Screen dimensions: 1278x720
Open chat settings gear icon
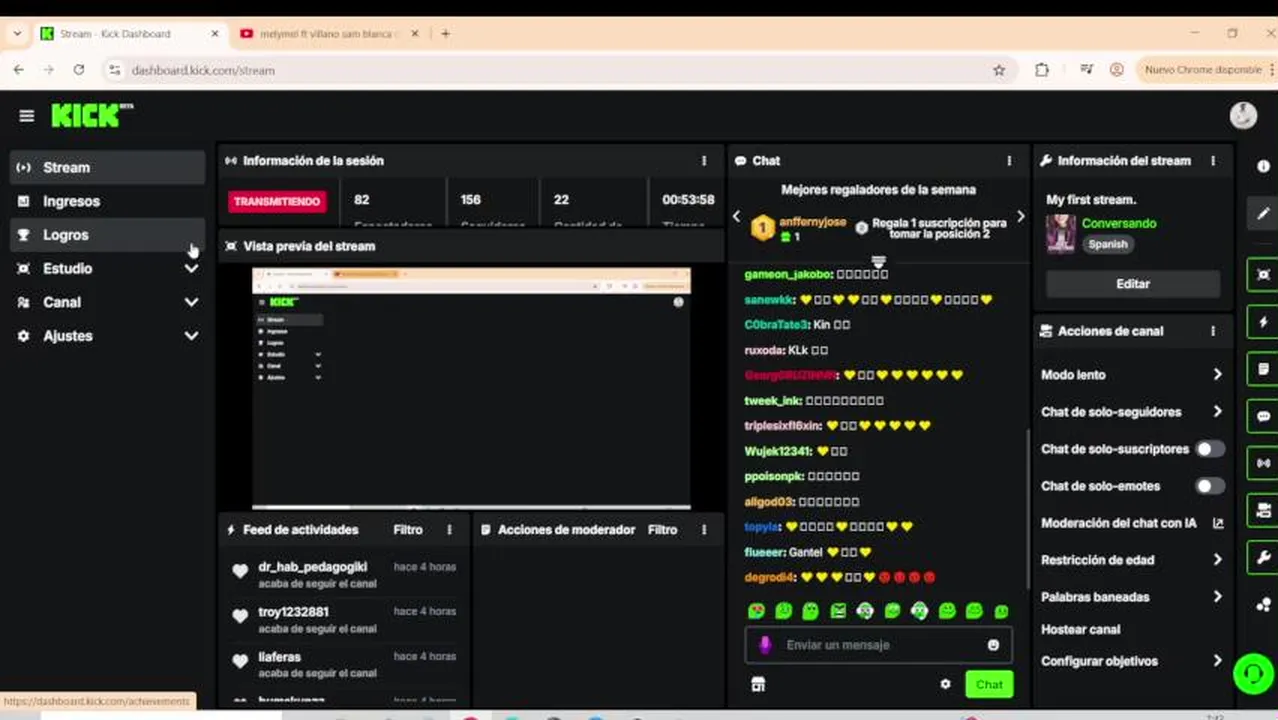[945, 684]
